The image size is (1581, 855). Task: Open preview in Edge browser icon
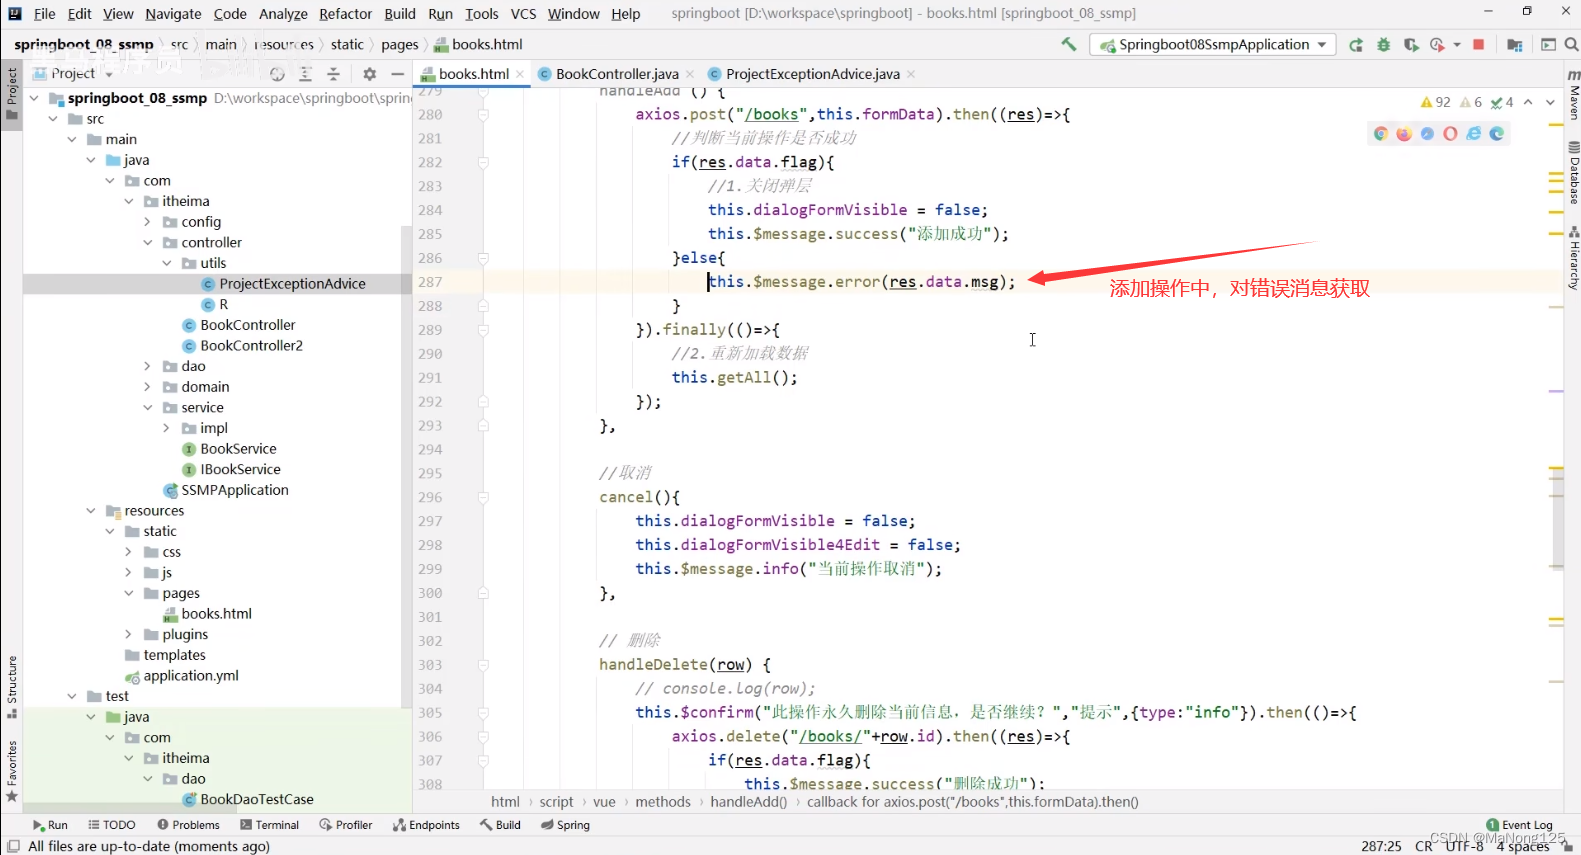[x=1497, y=134]
